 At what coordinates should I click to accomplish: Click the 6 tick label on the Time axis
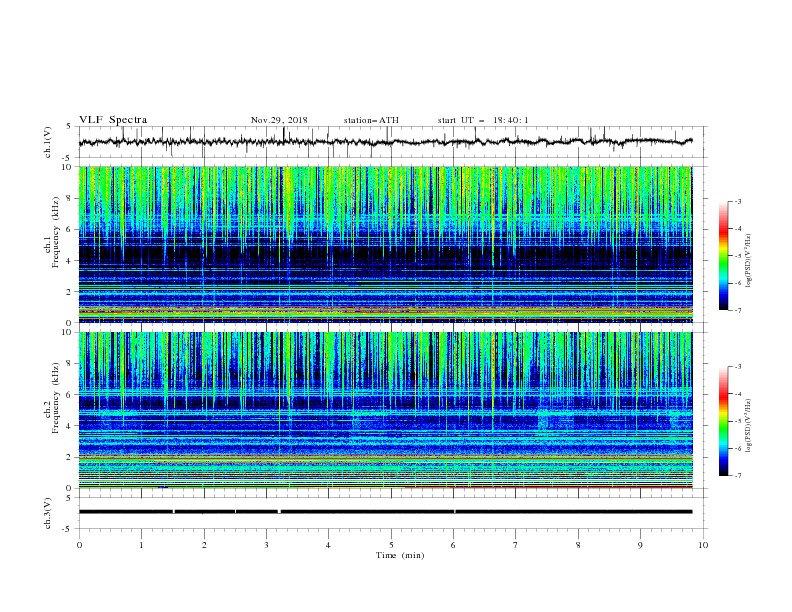coord(453,545)
